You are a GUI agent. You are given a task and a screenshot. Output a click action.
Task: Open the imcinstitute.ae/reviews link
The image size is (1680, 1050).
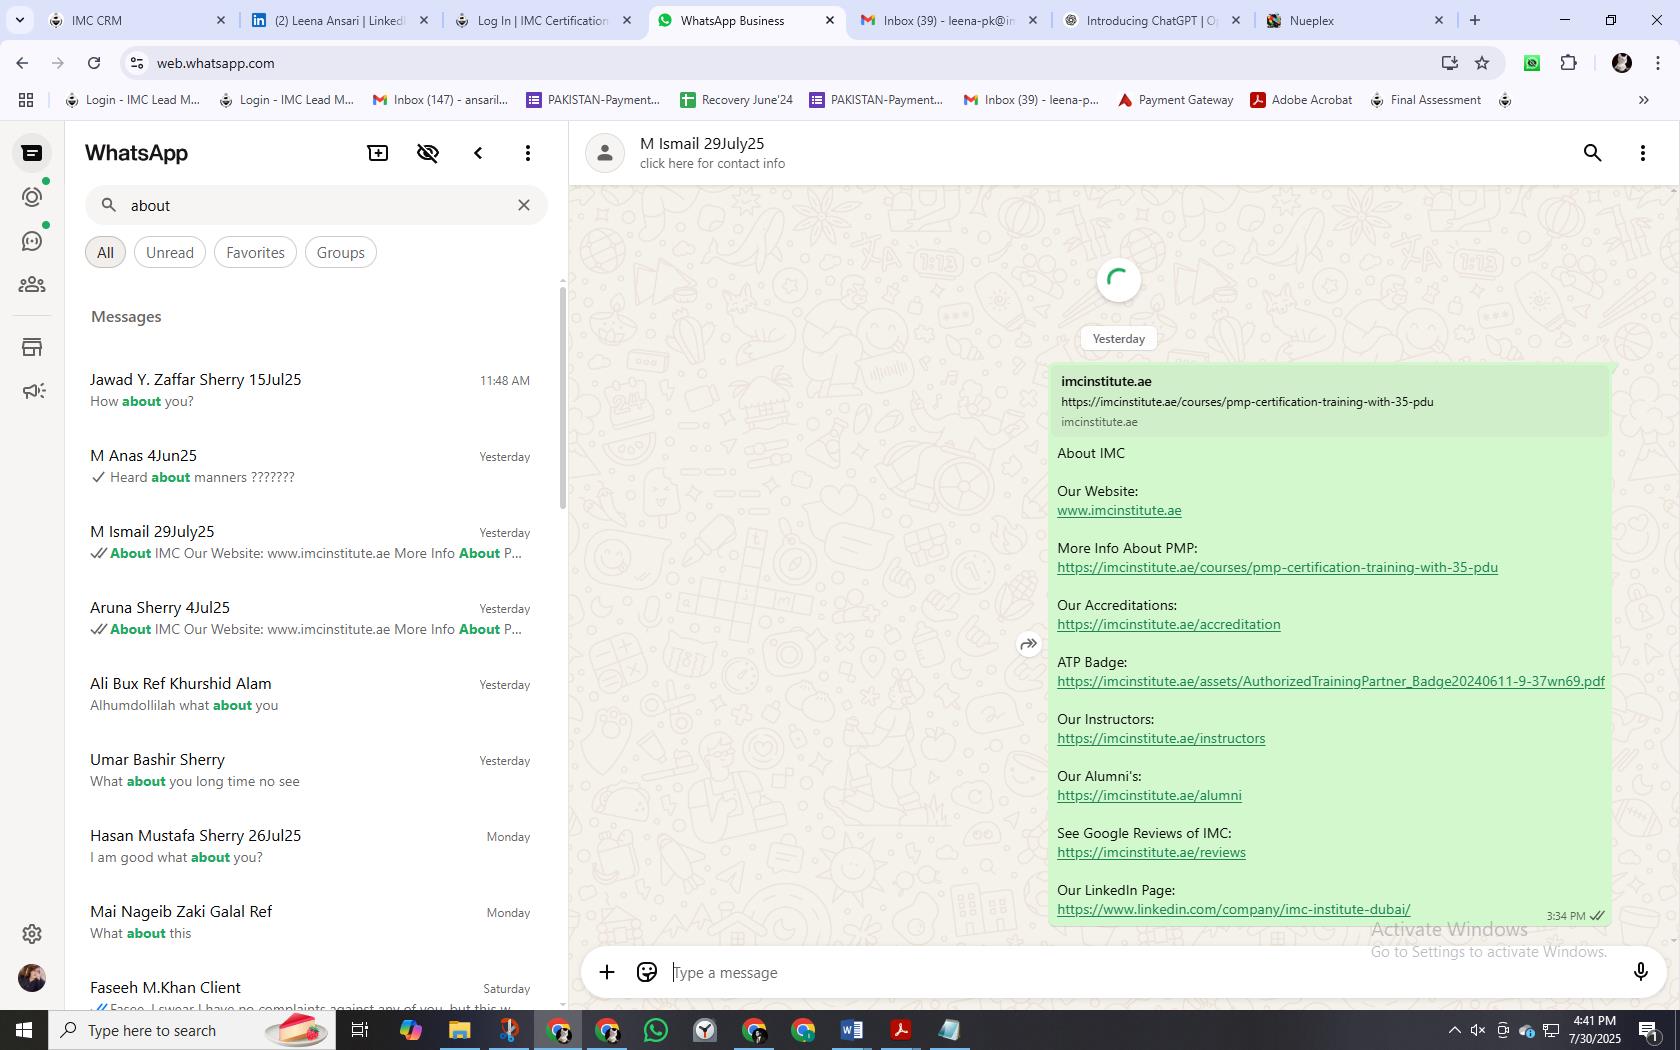[x=1151, y=853]
